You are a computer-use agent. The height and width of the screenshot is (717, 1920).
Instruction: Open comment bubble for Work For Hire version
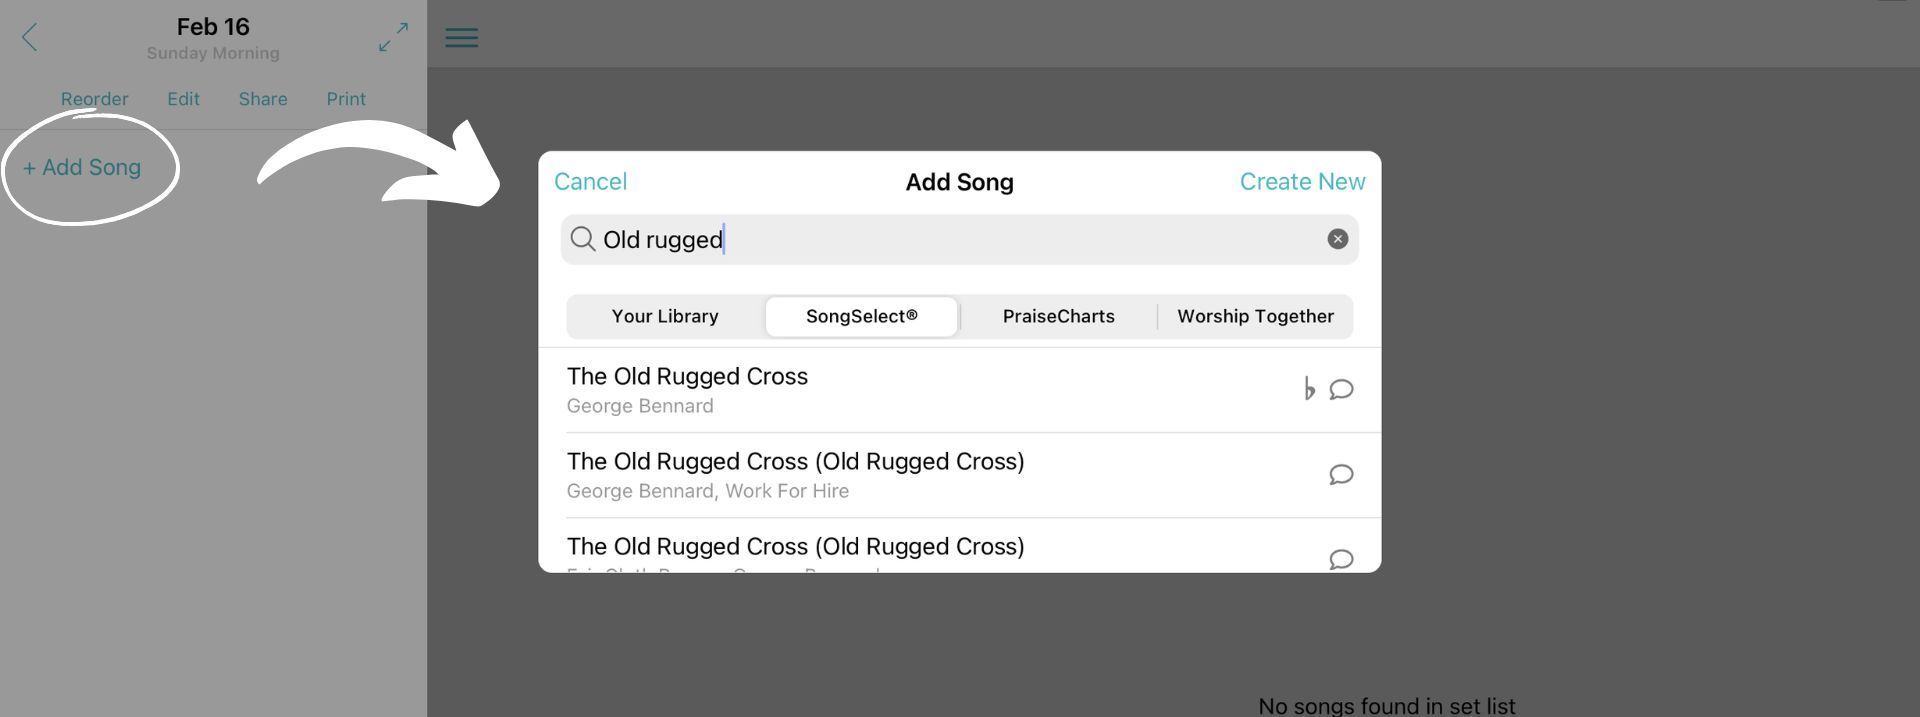click(1341, 474)
